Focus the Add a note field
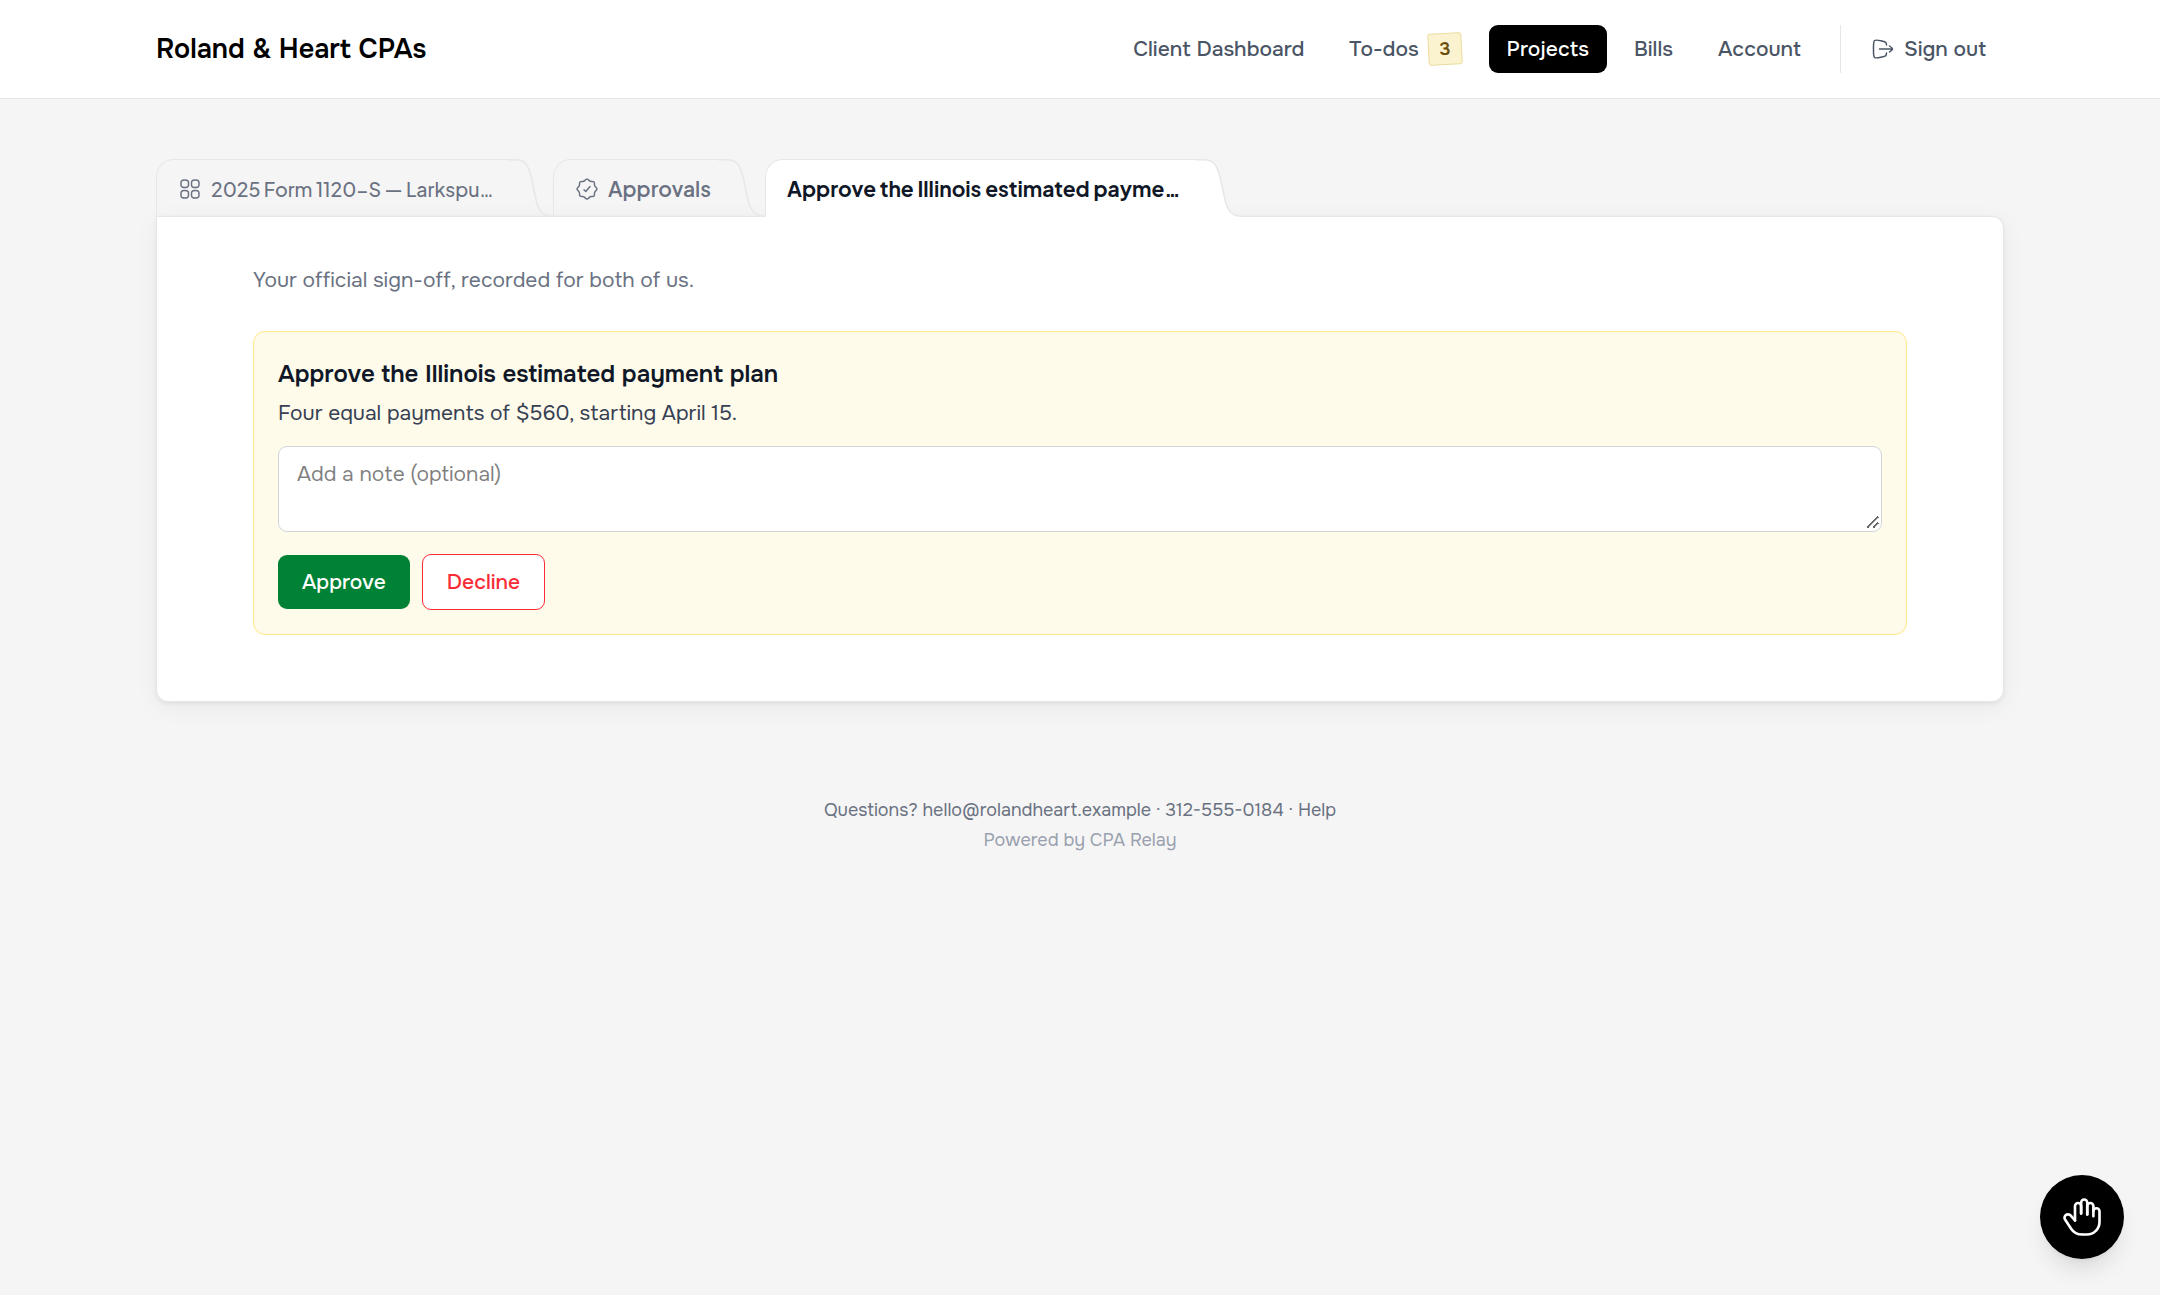 [1079, 489]
